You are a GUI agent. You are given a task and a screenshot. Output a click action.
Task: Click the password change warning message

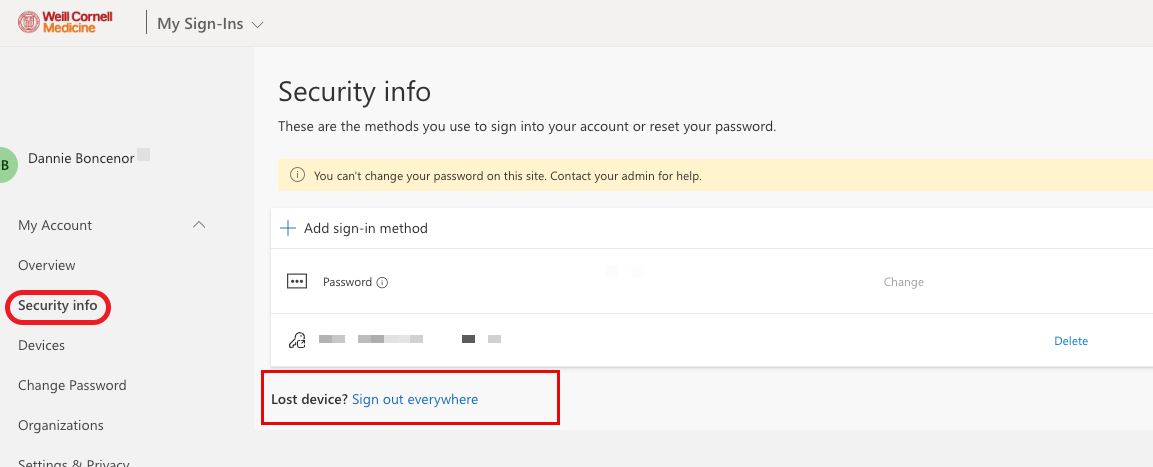tap(507, 176)
